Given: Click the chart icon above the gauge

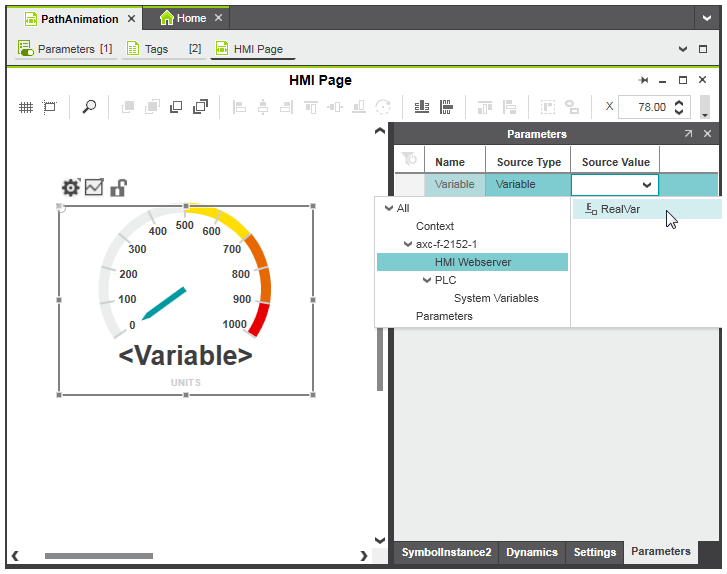Looking at the screenshot, I should coord(94,187).
